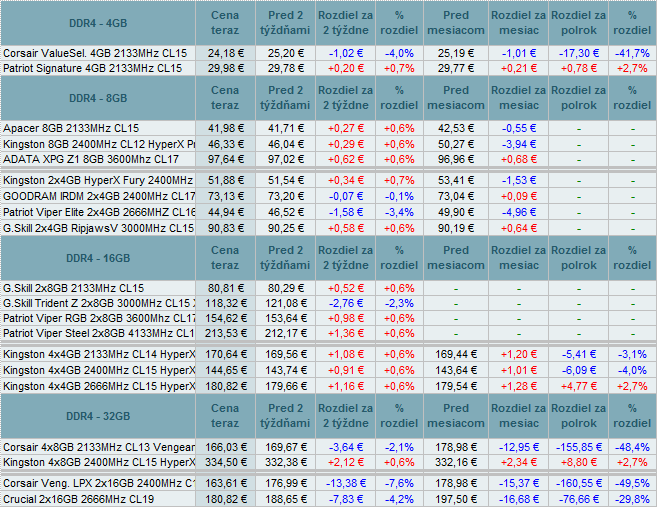Select 'Crucial 2x16GB 2666MHz CL19' product name
The image size is (657, 507).
[78, 499]
